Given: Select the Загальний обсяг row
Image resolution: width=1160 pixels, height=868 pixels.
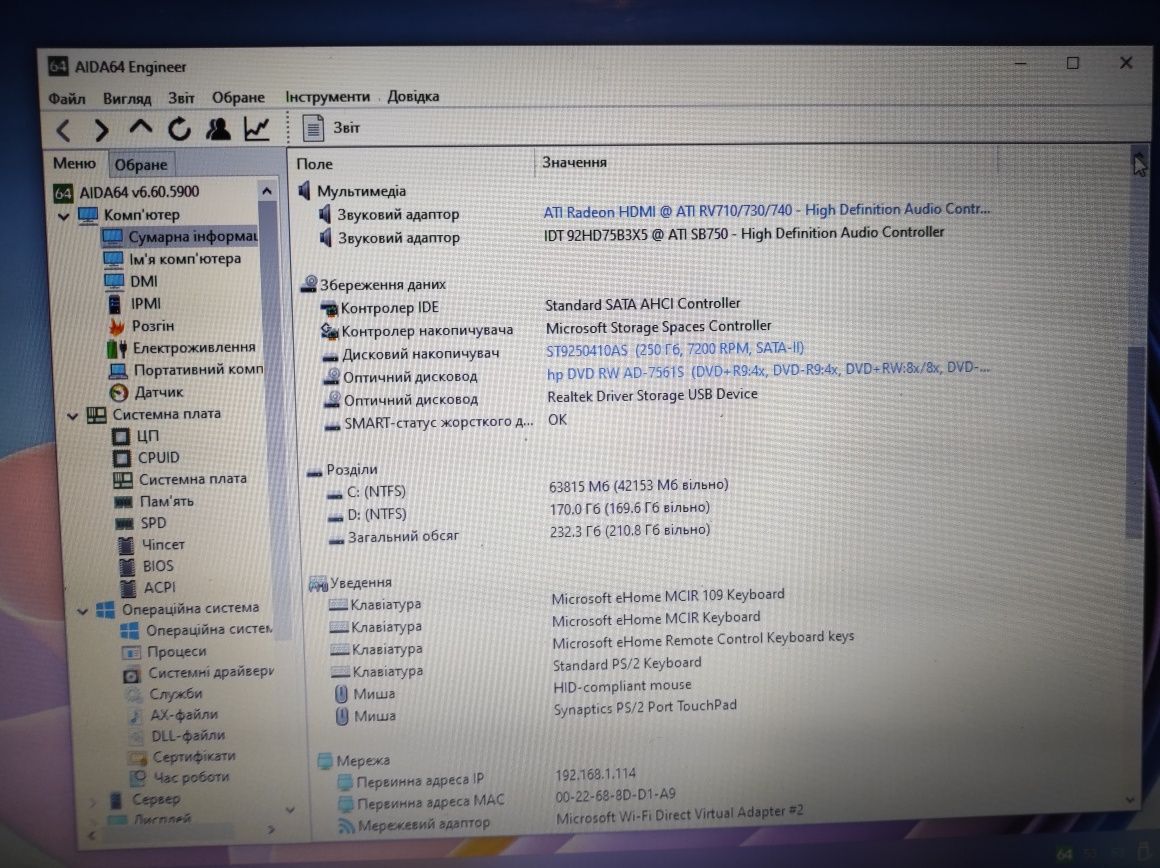Looking at the screenshot, I should pyautogui.click(x=518, y=534).
